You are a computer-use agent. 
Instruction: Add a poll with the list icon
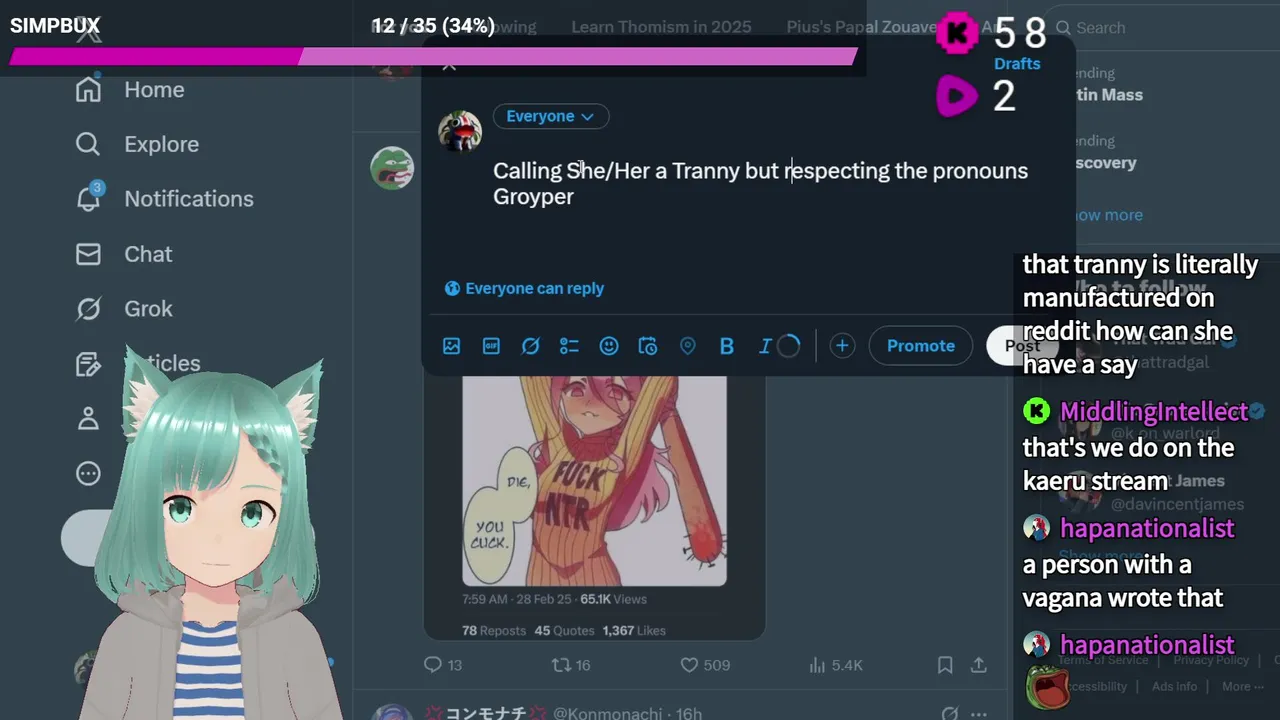(x=569, y=346)
